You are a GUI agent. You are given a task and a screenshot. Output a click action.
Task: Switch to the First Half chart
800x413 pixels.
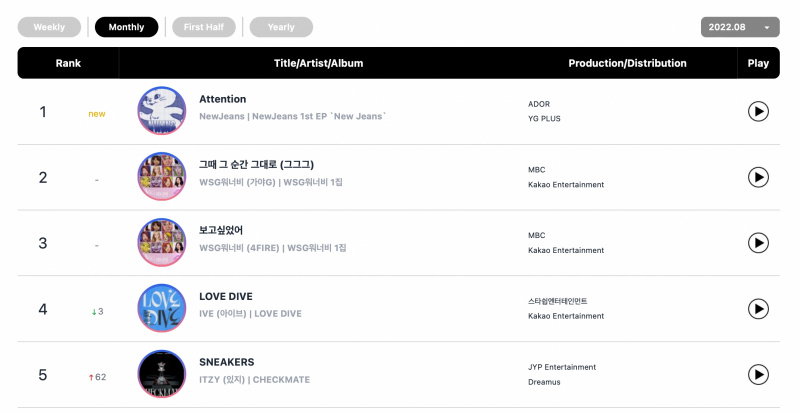point(204,27)
